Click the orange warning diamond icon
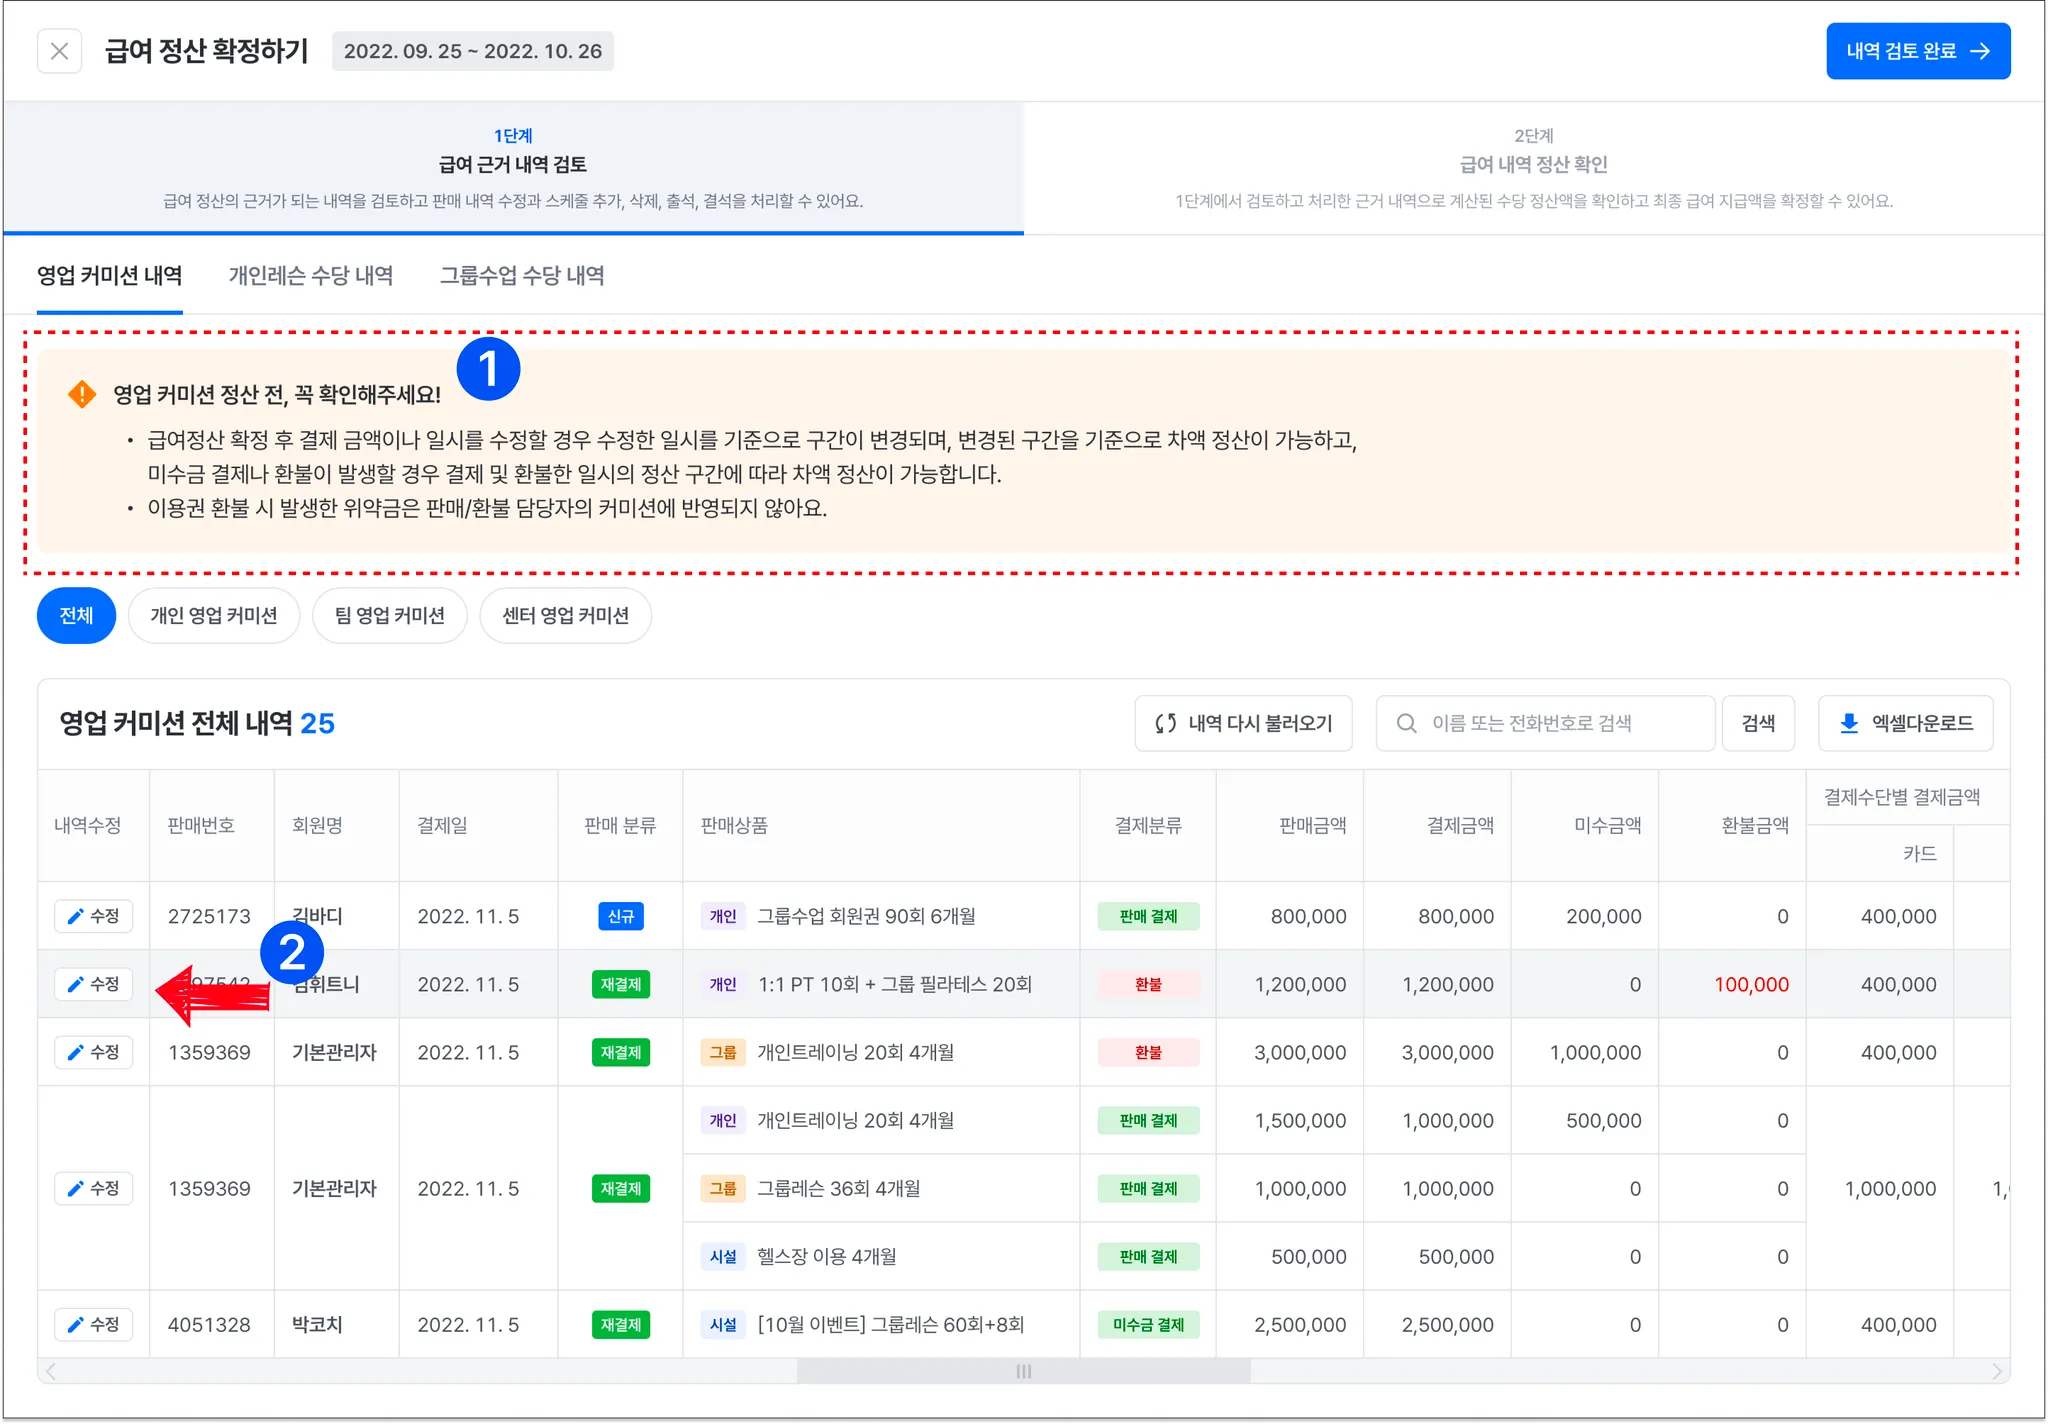 point(82,394)
